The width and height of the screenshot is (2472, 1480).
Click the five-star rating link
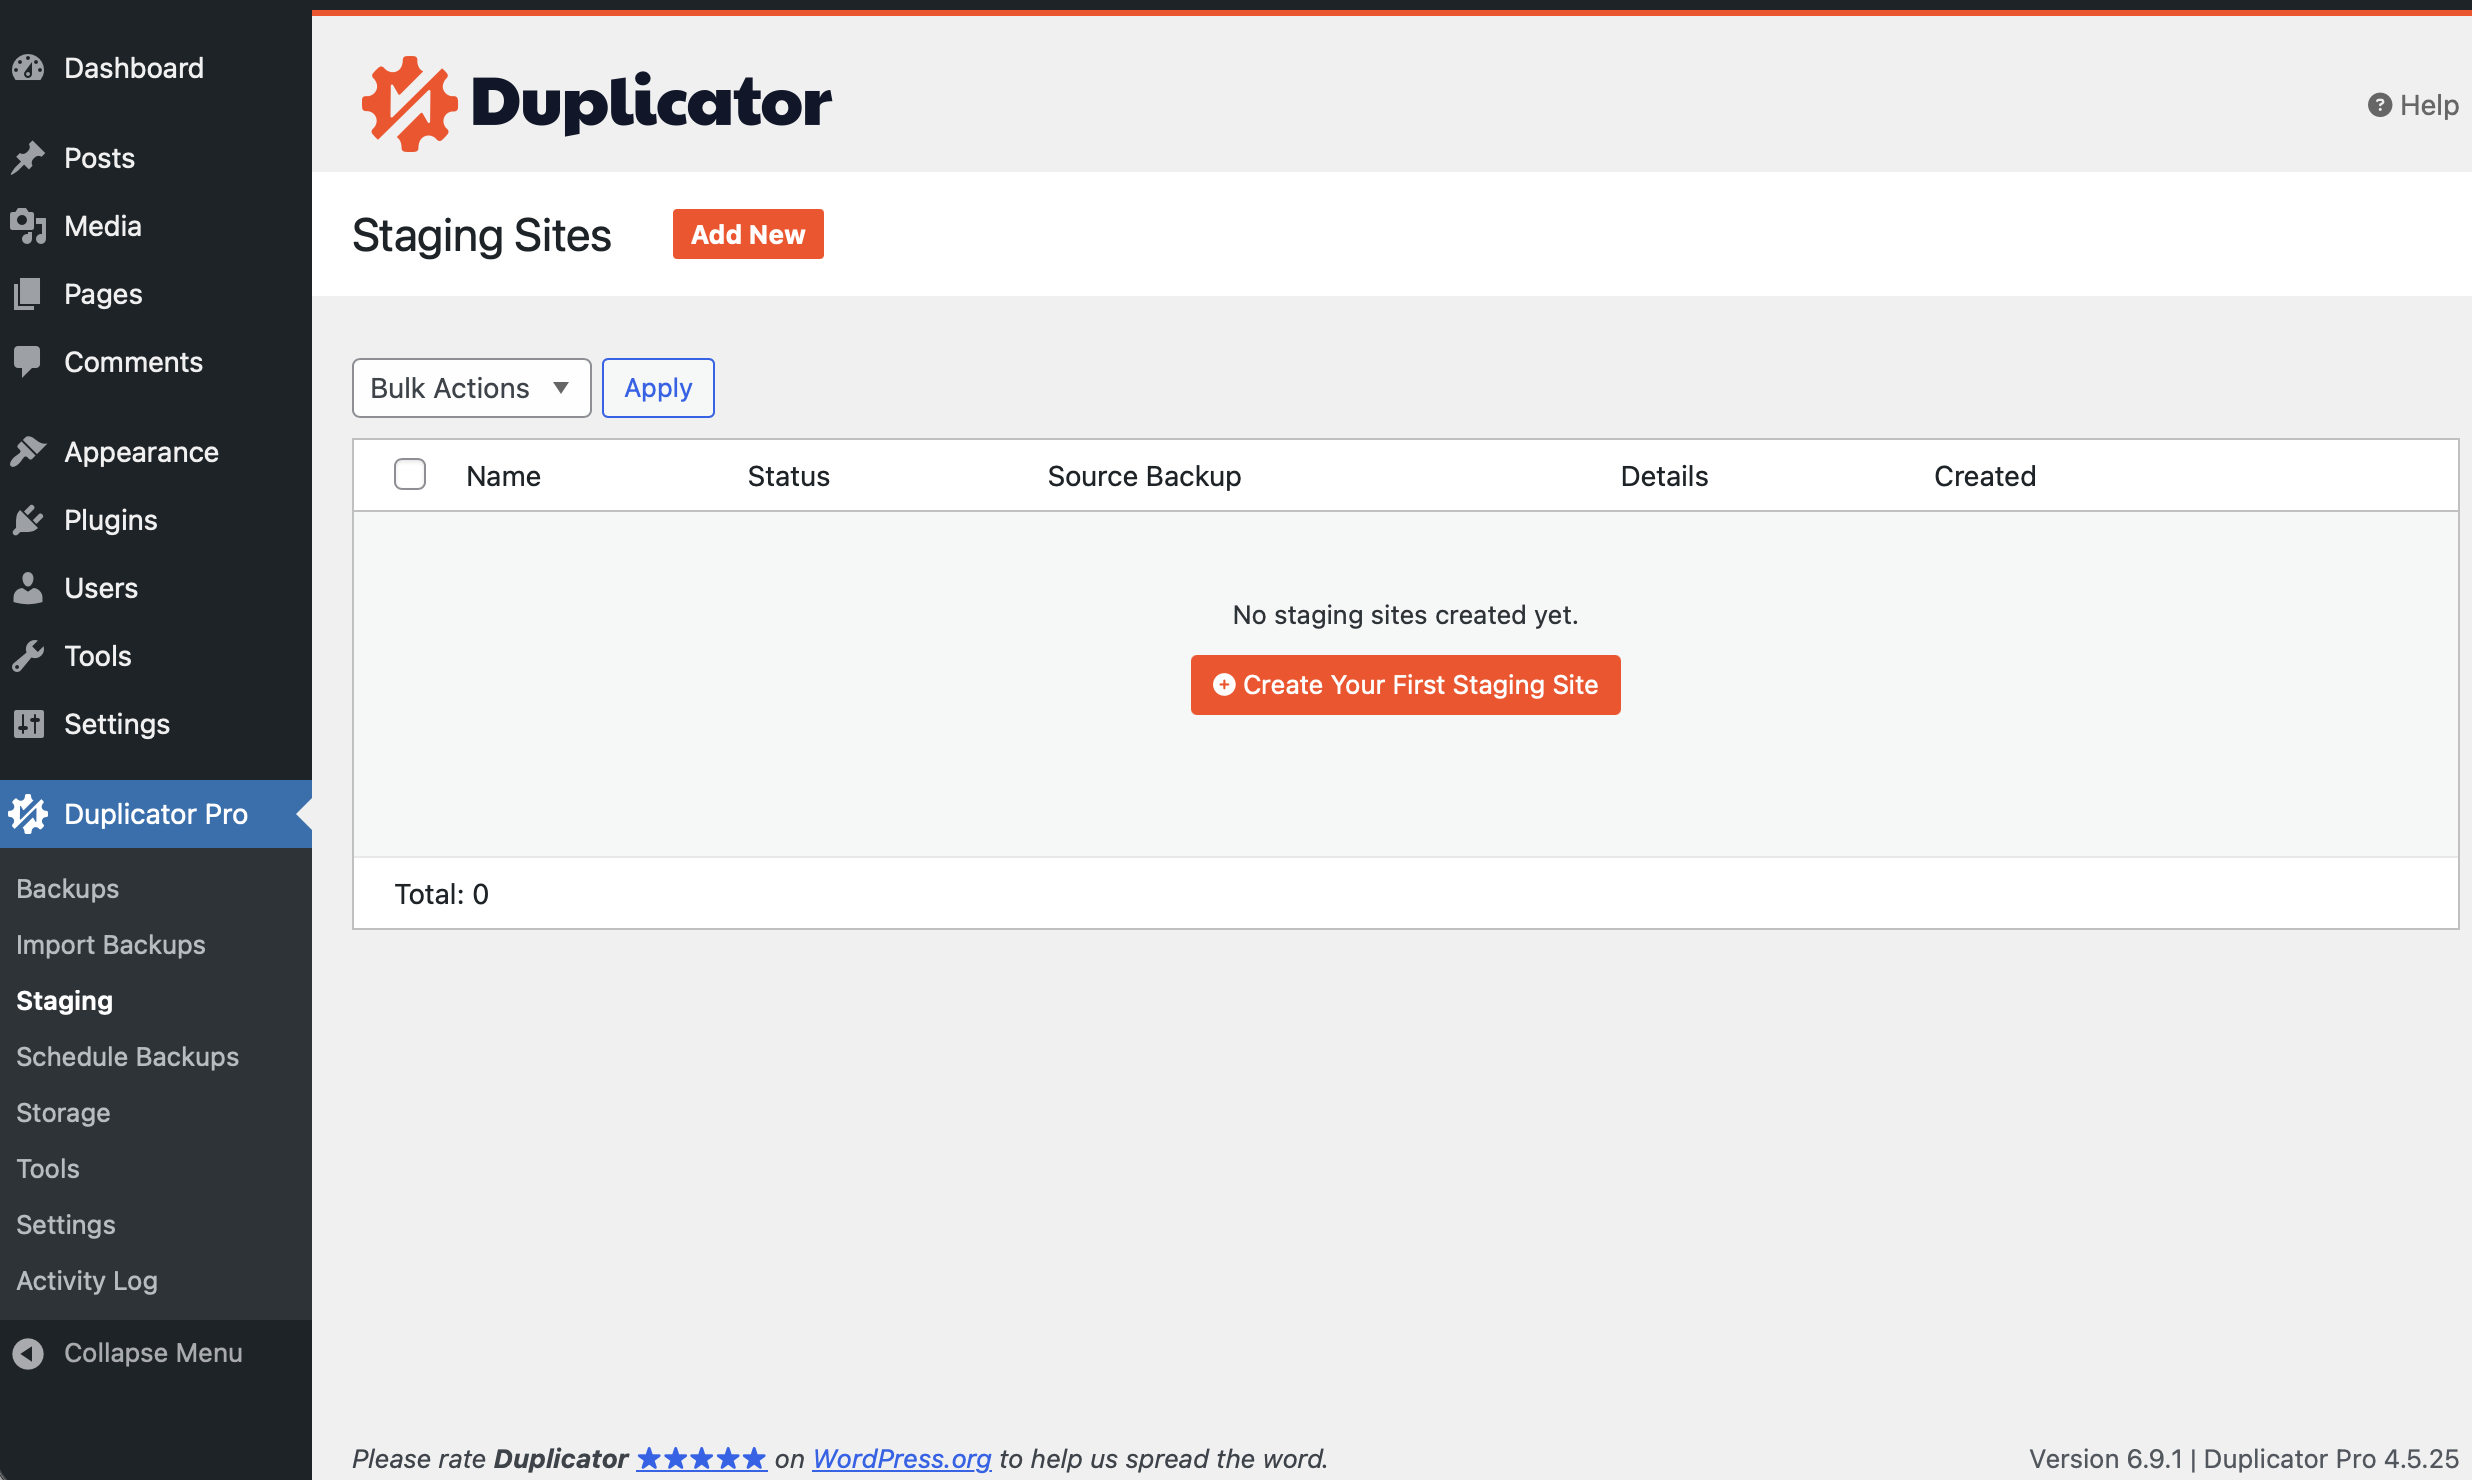pyautogui.click(x=702, y=1459)
